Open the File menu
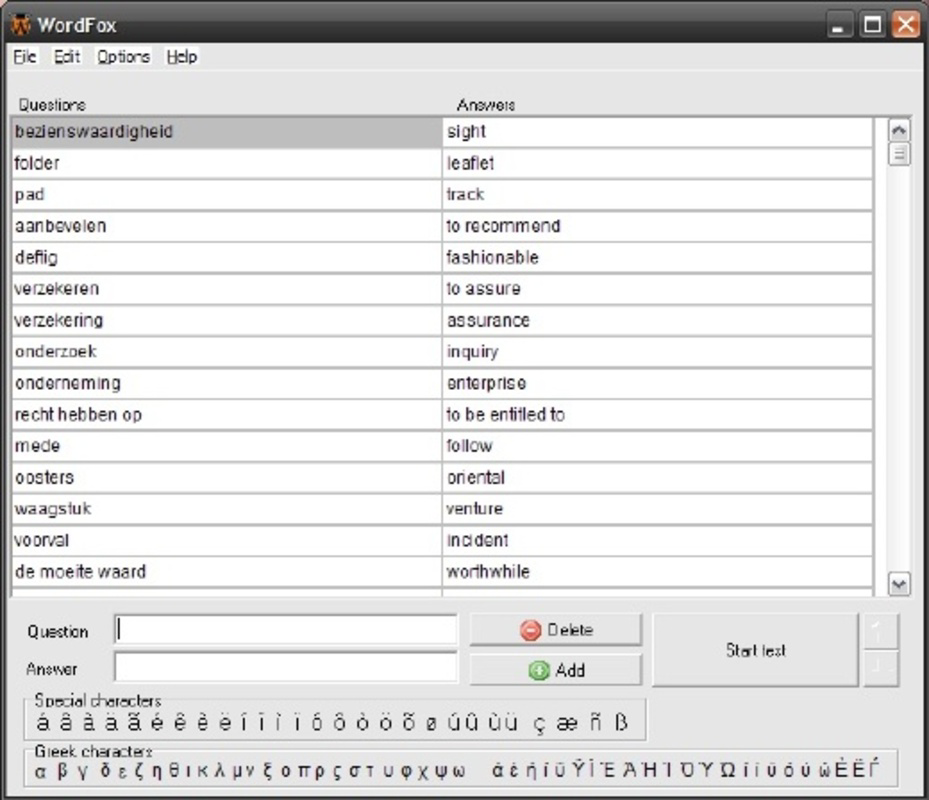Screen dimensions: 929x800 point(25,56)
